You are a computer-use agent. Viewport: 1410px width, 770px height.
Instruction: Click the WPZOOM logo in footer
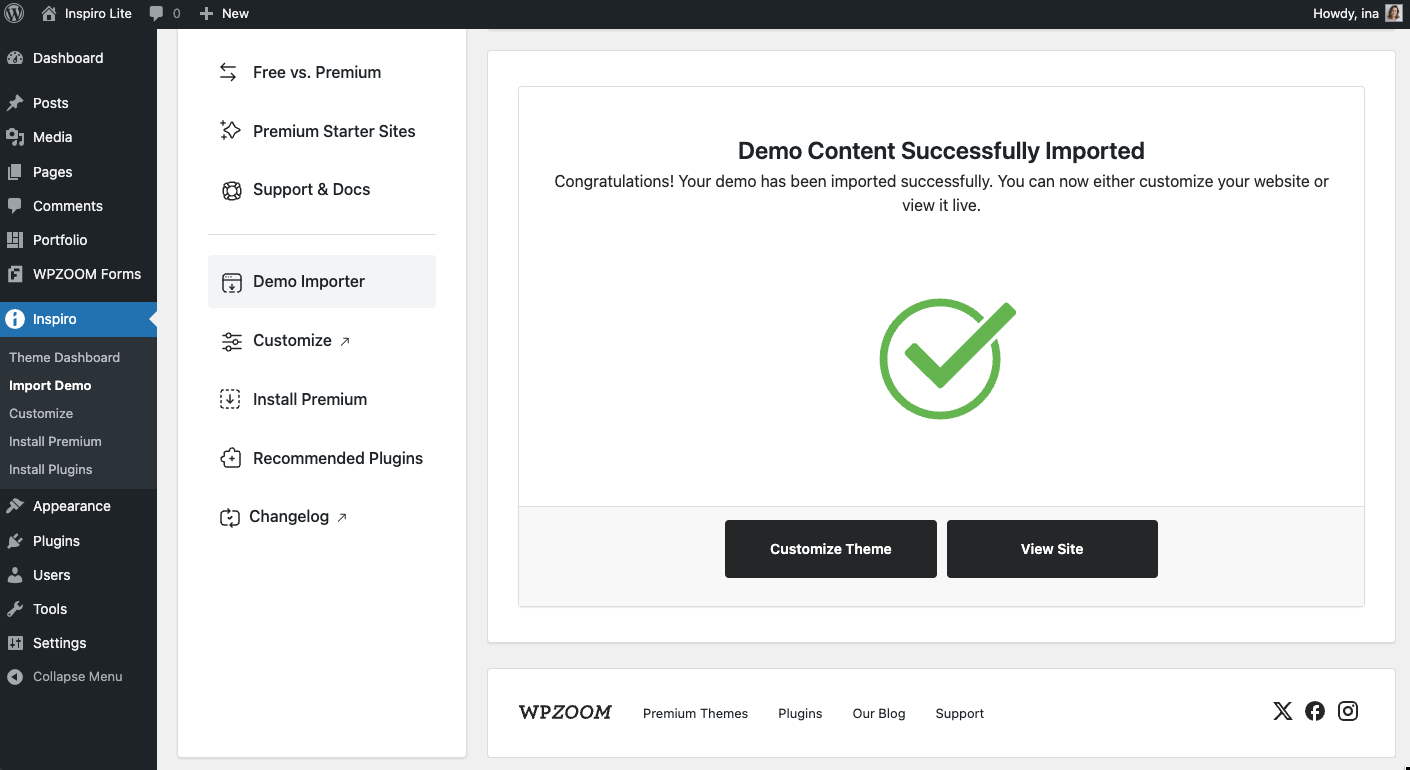pyautogui.click(x=565, y=713)
